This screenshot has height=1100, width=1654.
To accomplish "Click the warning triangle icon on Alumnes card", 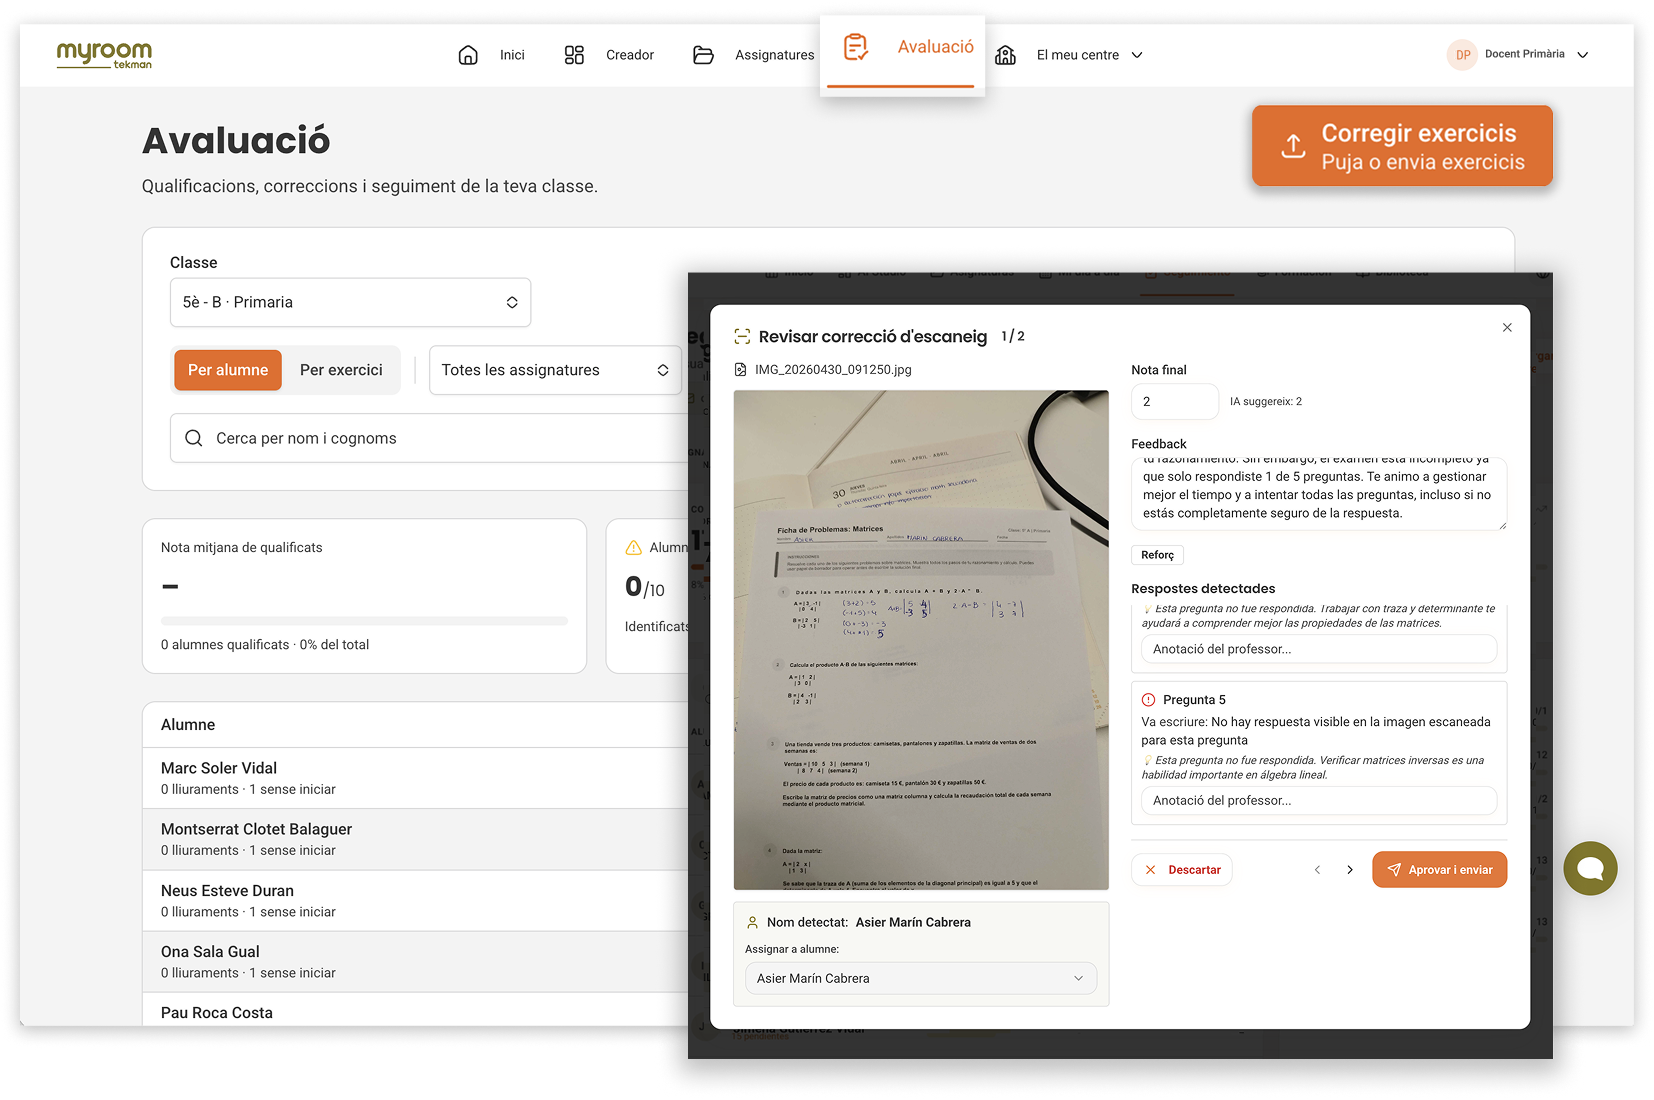I will 633,547.
